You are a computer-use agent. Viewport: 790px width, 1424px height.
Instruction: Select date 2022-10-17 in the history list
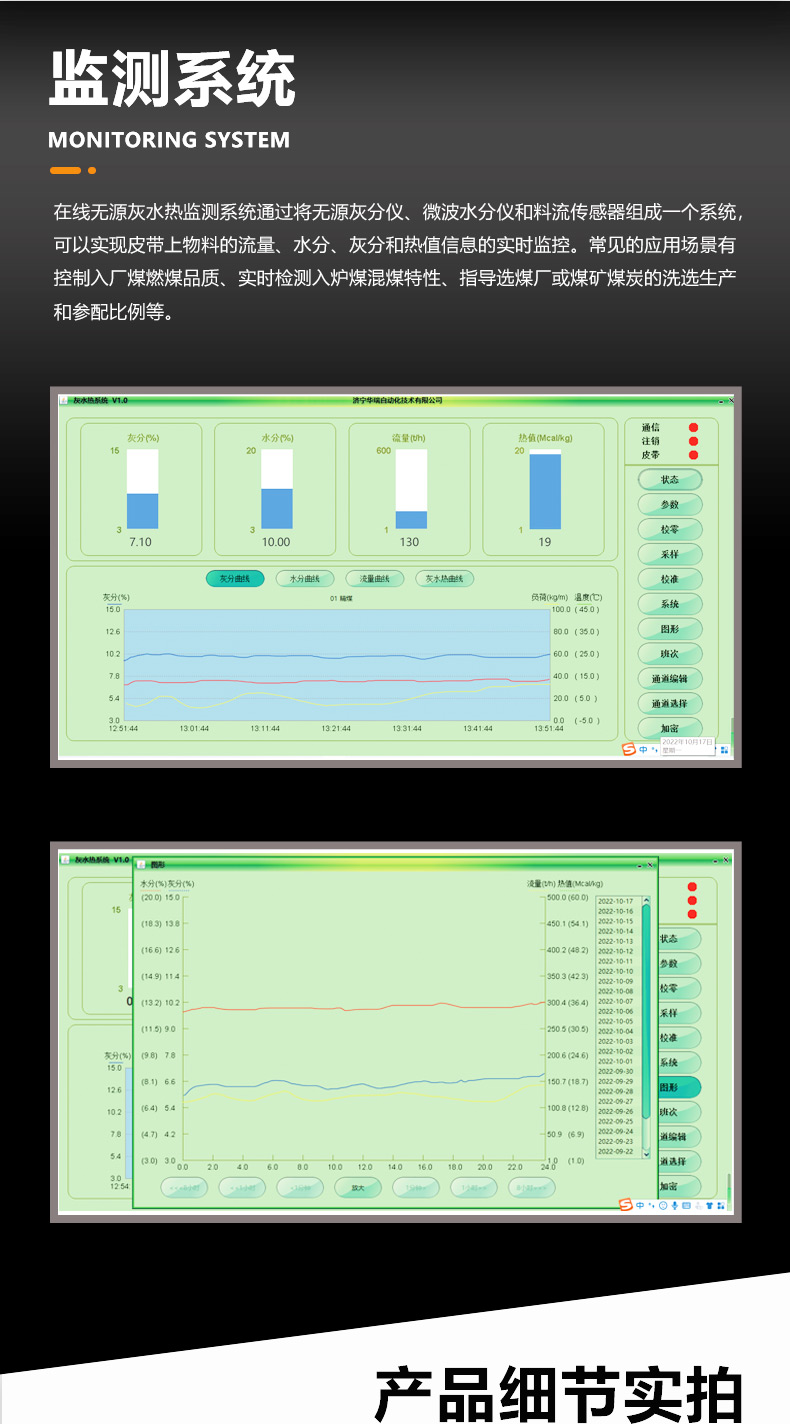[615, 901]
